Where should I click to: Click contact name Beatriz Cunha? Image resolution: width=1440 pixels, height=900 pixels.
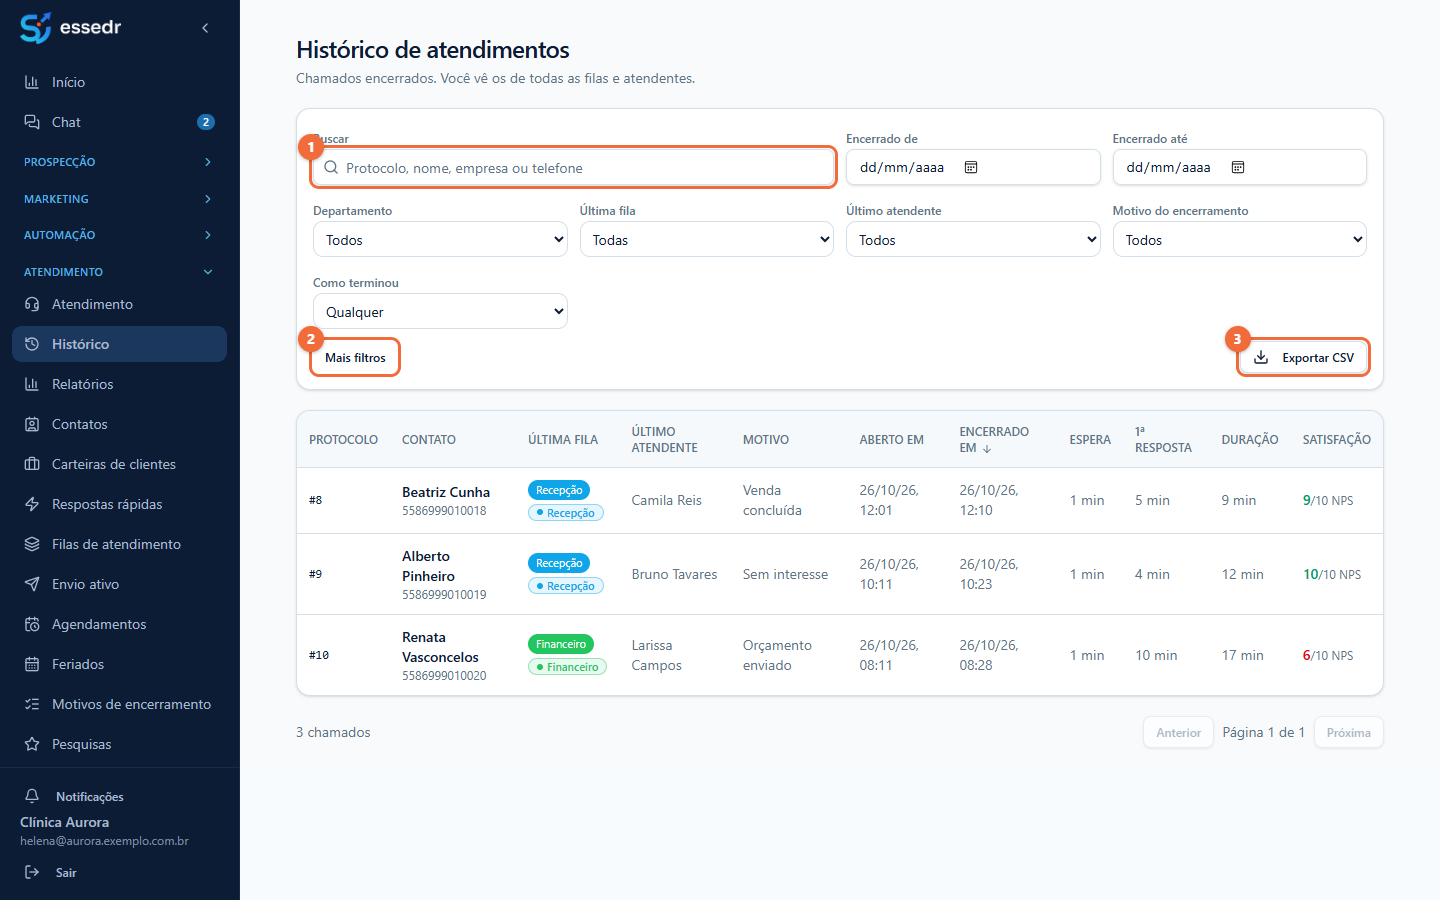pyautogui.click(x=446, y=492)
